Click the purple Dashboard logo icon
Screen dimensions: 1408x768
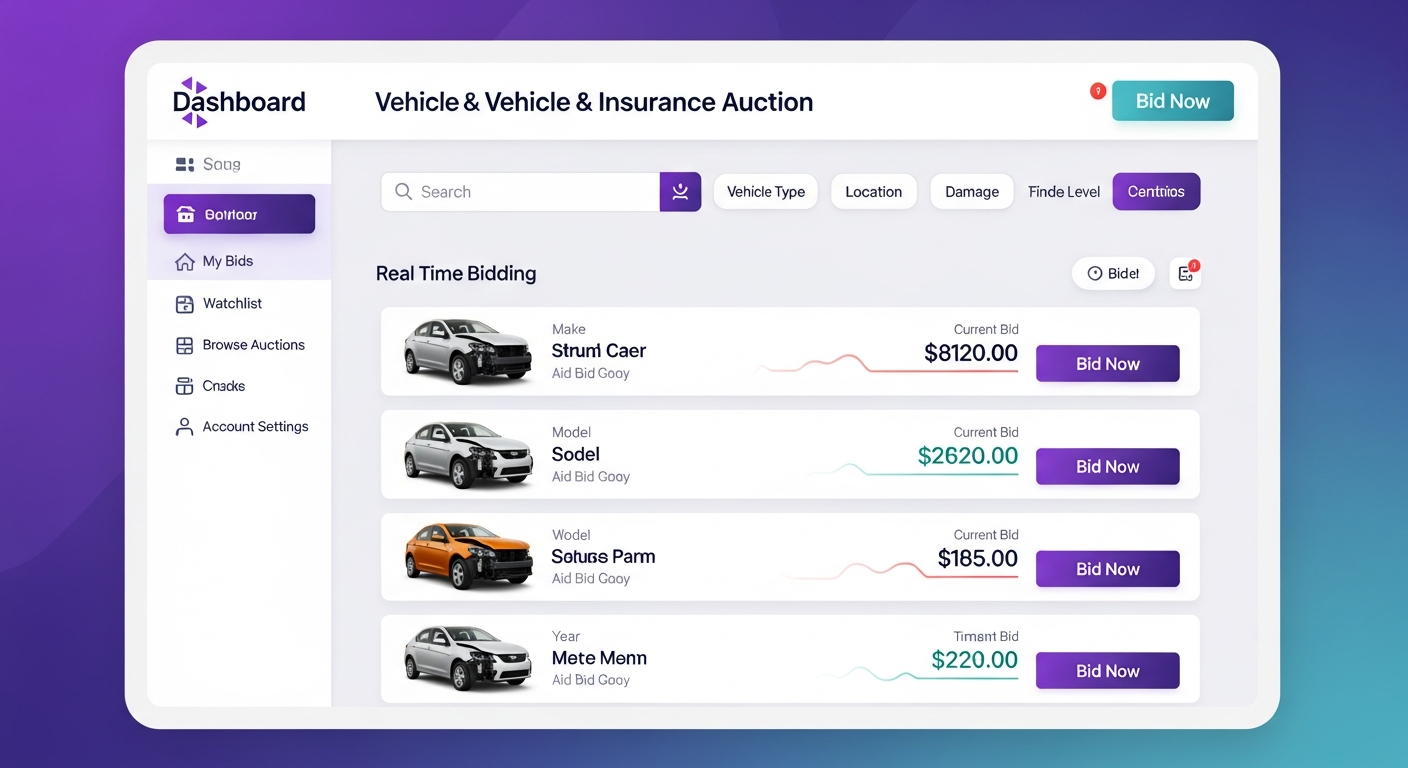[x=194, y=102]
